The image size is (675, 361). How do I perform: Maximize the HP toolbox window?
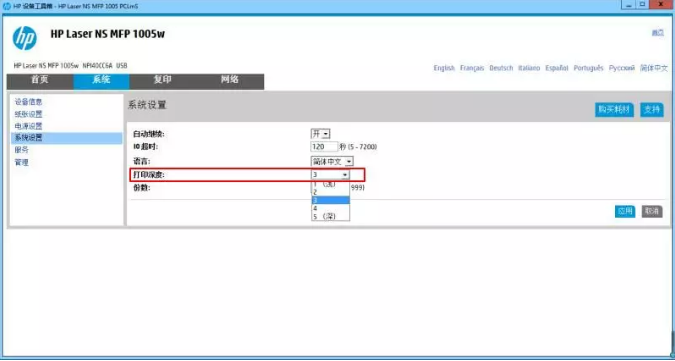click(642, 4)
